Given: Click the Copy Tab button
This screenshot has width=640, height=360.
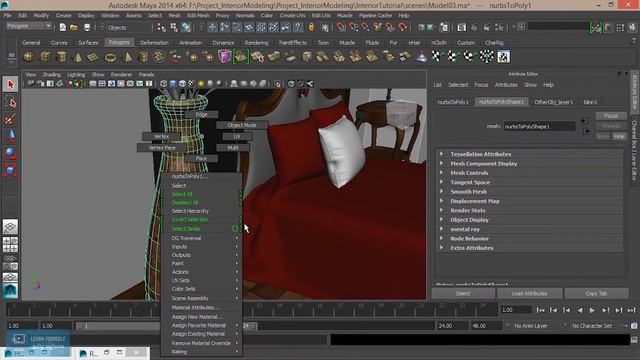Looking at the screenshot, I should point(596,293).
